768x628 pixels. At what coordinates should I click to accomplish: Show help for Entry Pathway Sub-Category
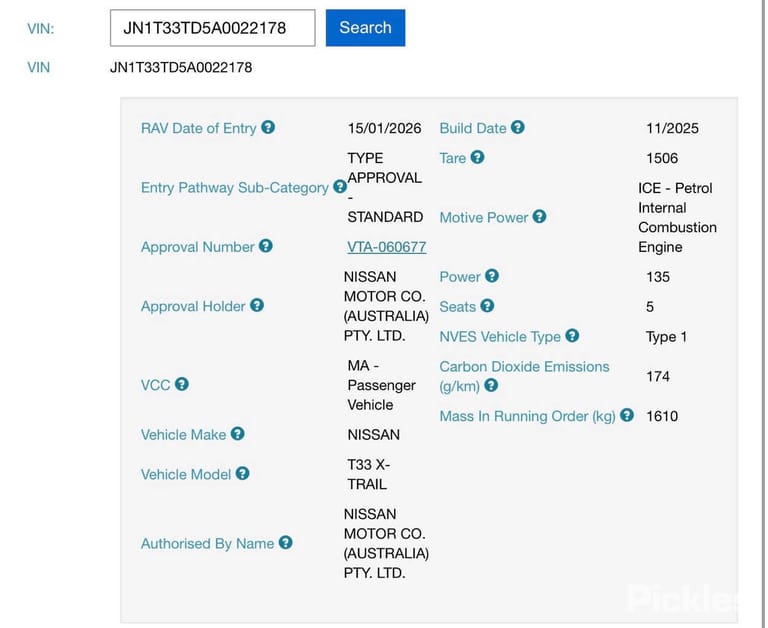click(340, 187)
